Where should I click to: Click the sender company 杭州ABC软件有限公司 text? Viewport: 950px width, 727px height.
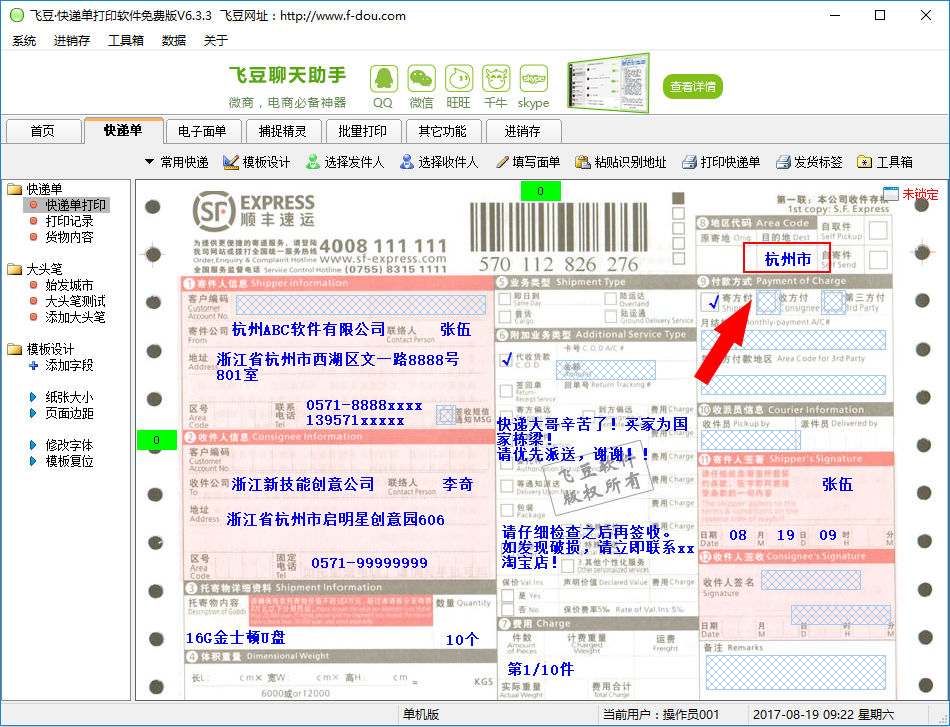coord(308,329)
